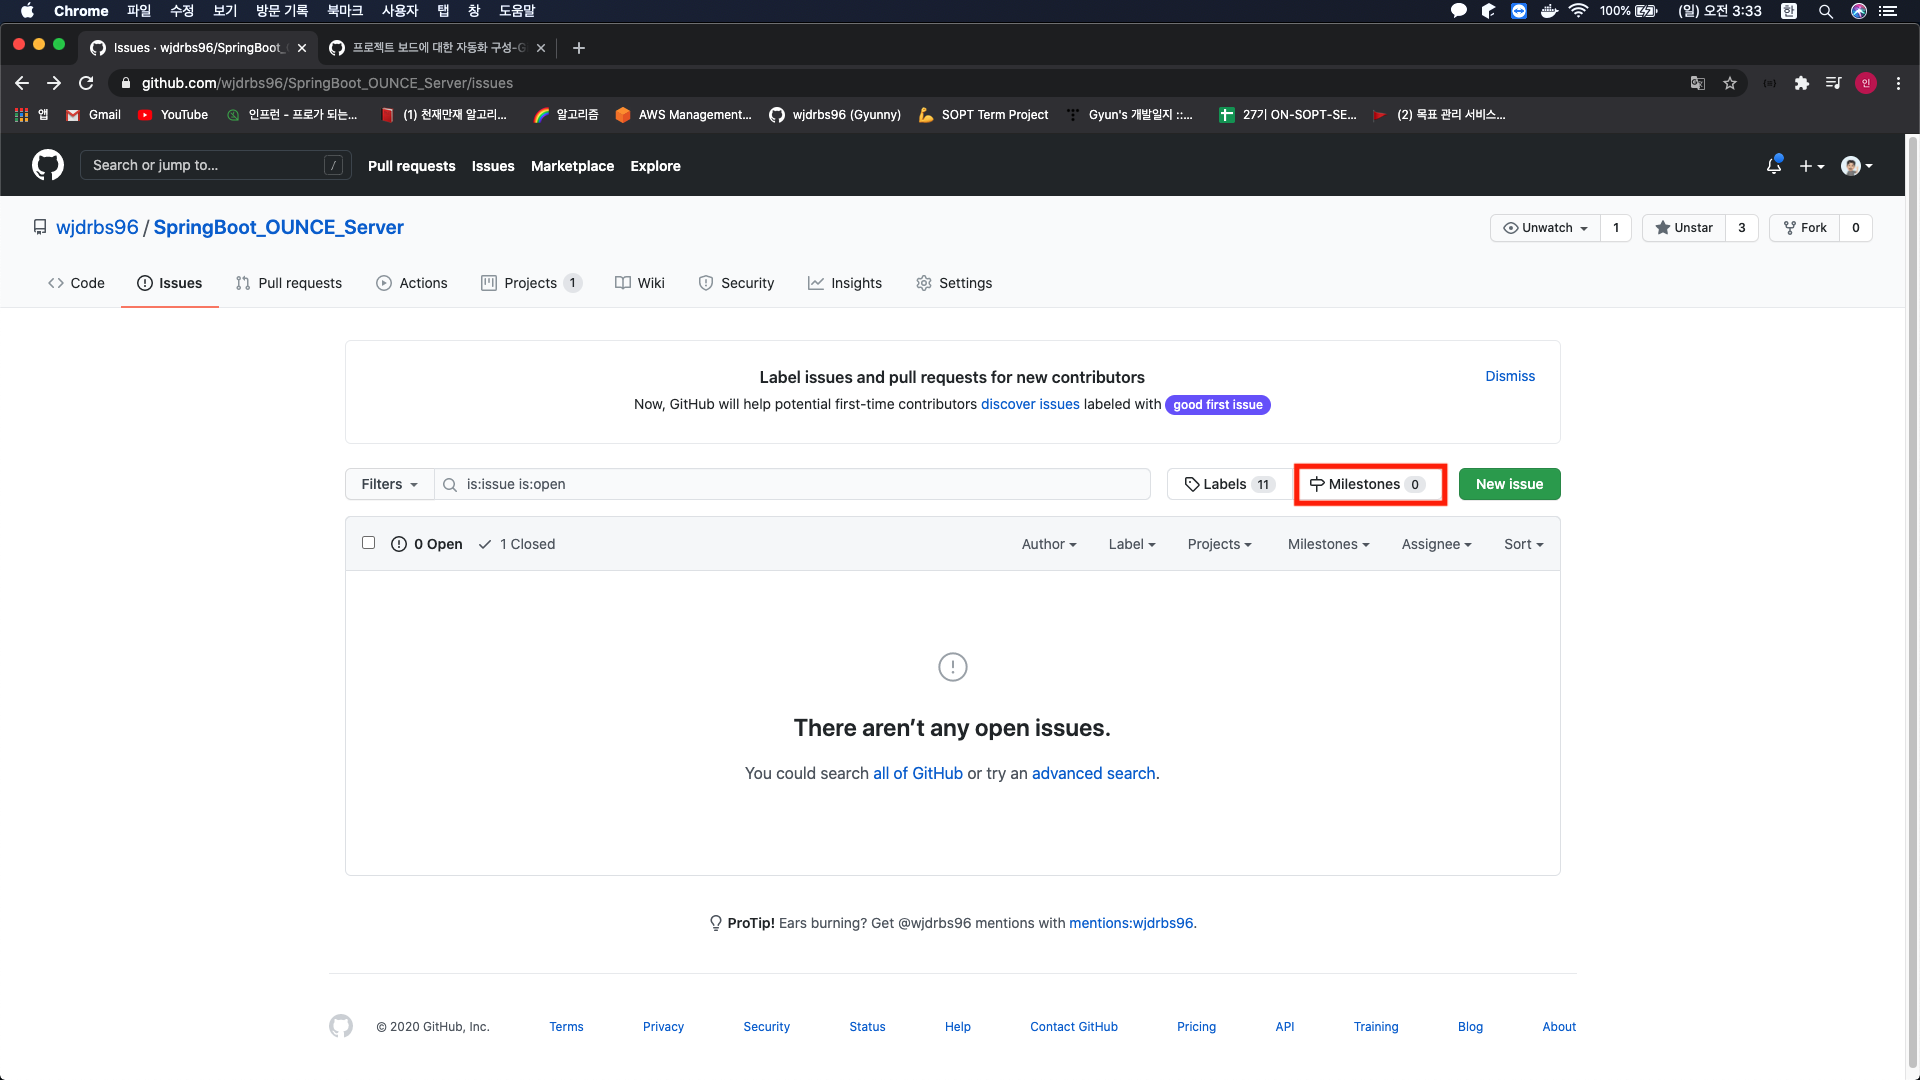Bookmark page with the star icon
Image resolution: width=1920 pixels, height=1080 pixels.
(1730, 83)
